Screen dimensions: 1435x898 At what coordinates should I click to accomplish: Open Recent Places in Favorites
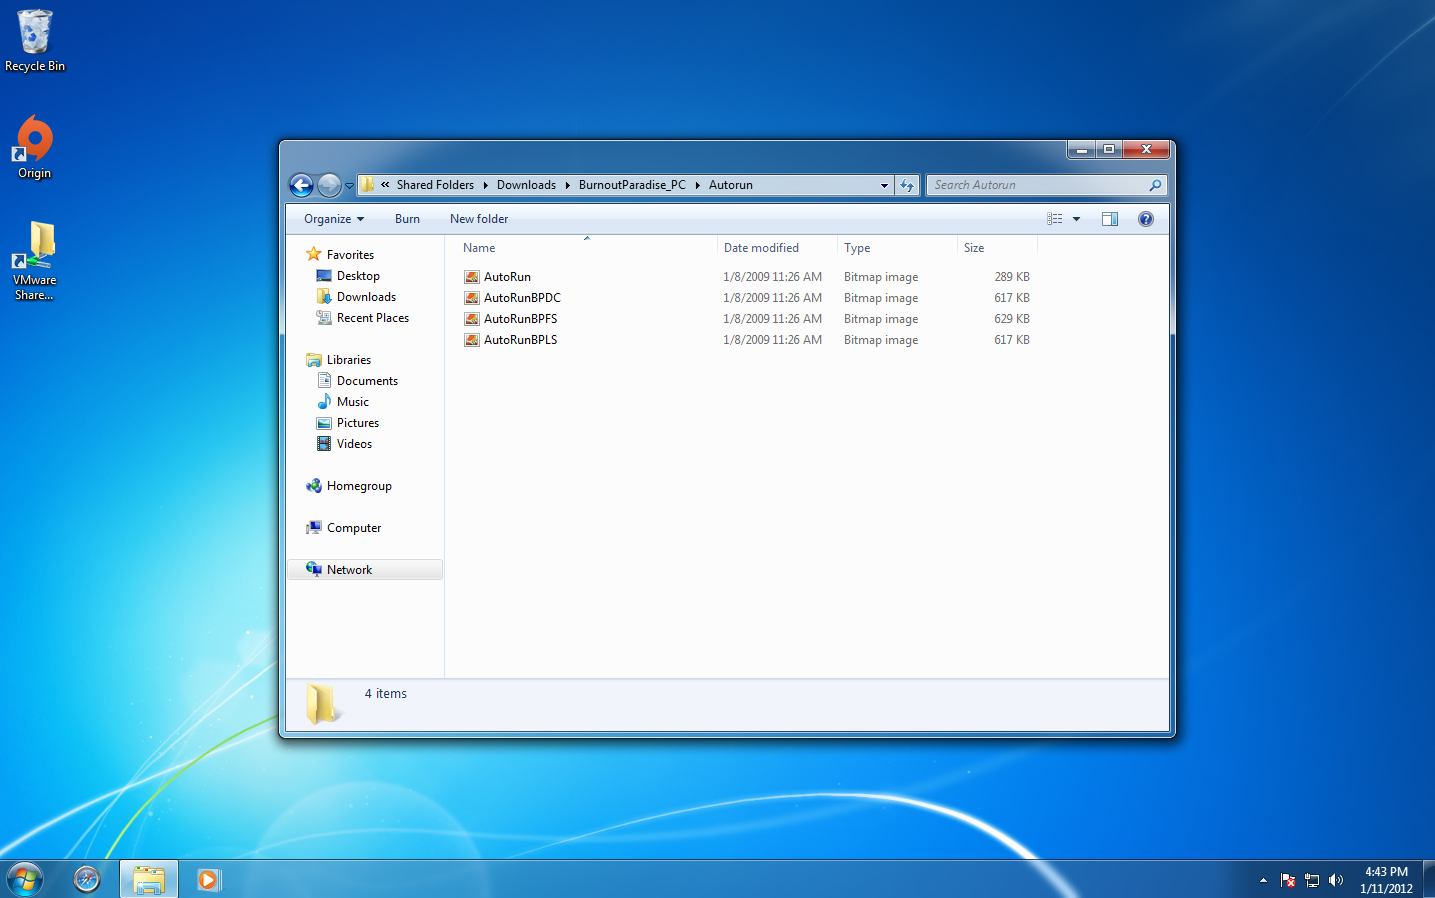click(373, 318)
